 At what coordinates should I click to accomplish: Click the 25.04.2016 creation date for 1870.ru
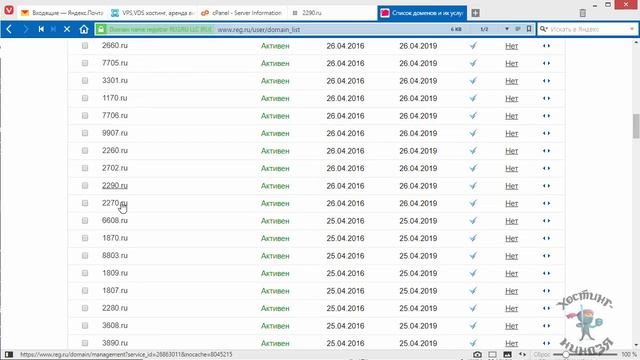(x=345, y=238)
